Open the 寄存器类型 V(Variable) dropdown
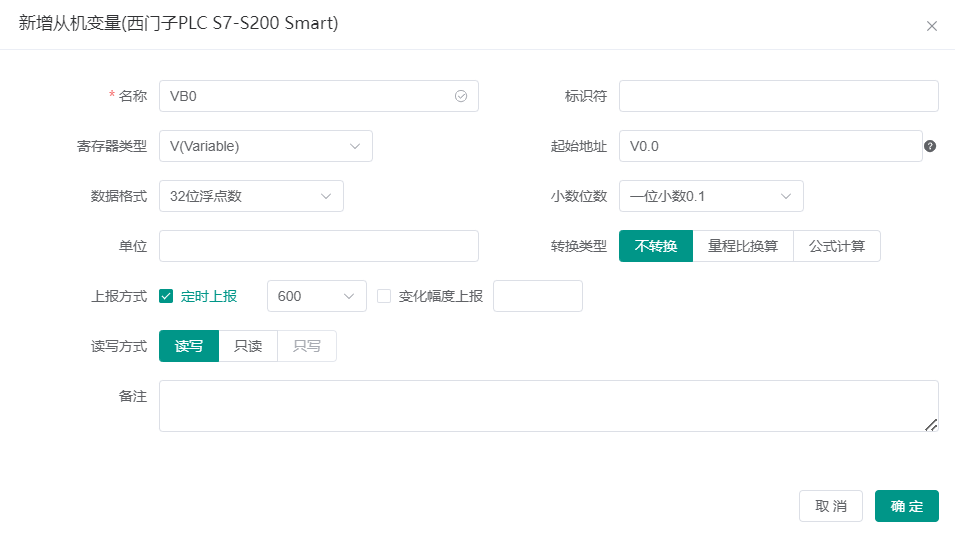The width and height of the screenshot is (955, 538). [266, 146]
